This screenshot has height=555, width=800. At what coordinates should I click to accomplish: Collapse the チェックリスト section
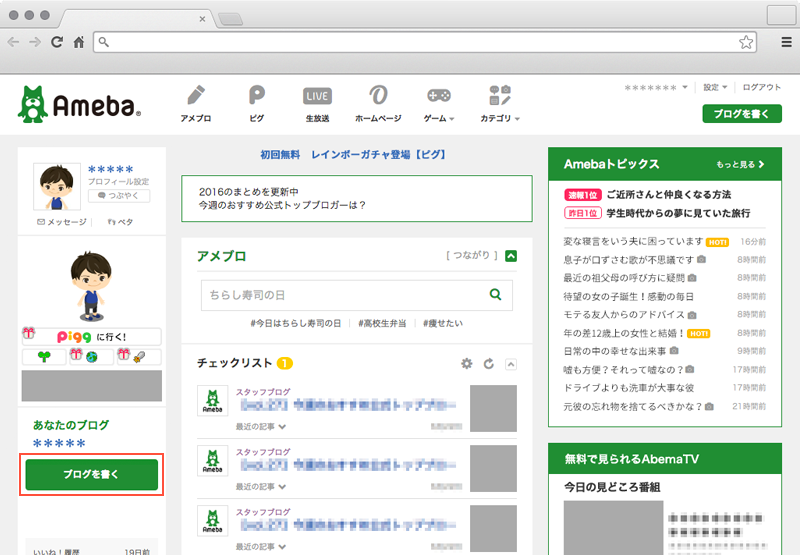(511, 364)
